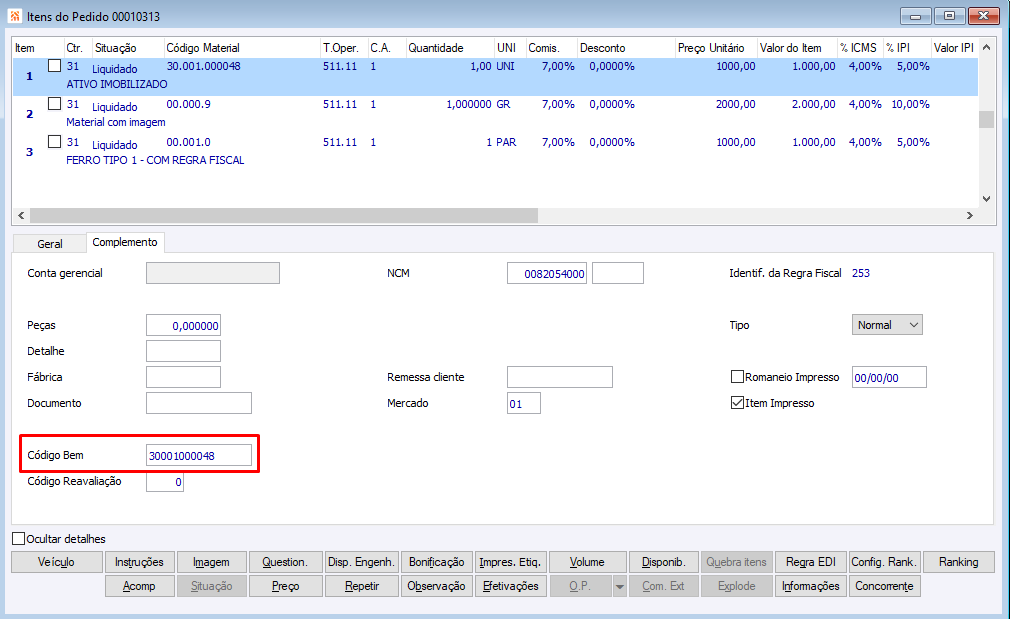Switch to the Geral tab
Viewport: 1010px width, 619px height.
50,243
